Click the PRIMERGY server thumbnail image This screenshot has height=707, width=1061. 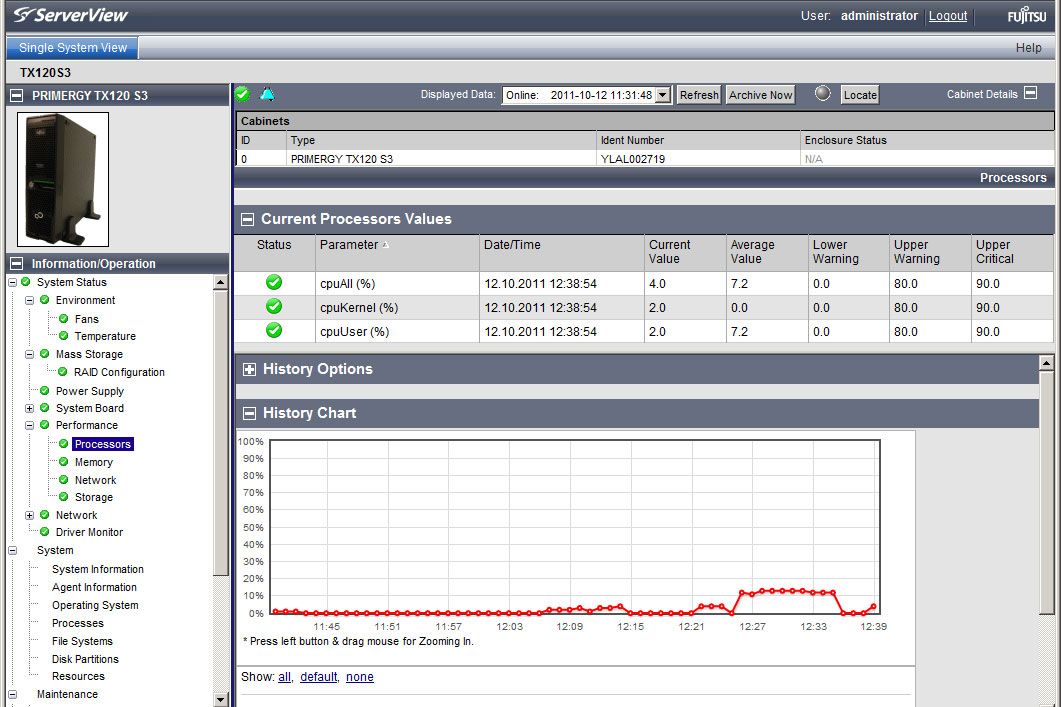point(63,179)
